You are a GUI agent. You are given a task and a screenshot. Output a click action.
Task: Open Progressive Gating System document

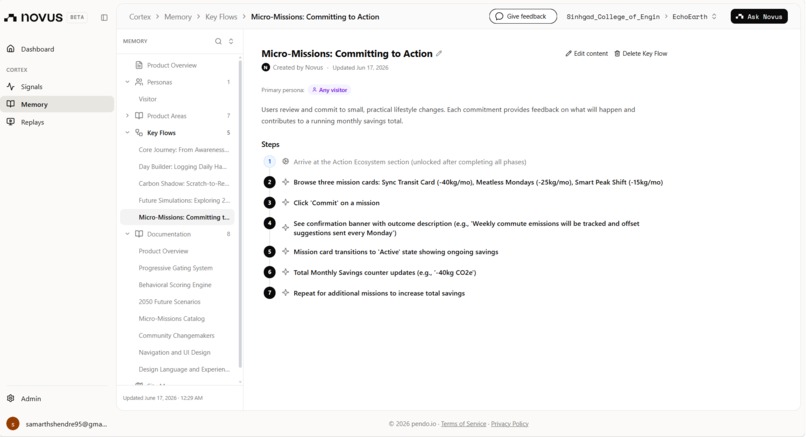pyautogui.click(x=175, y=268)
